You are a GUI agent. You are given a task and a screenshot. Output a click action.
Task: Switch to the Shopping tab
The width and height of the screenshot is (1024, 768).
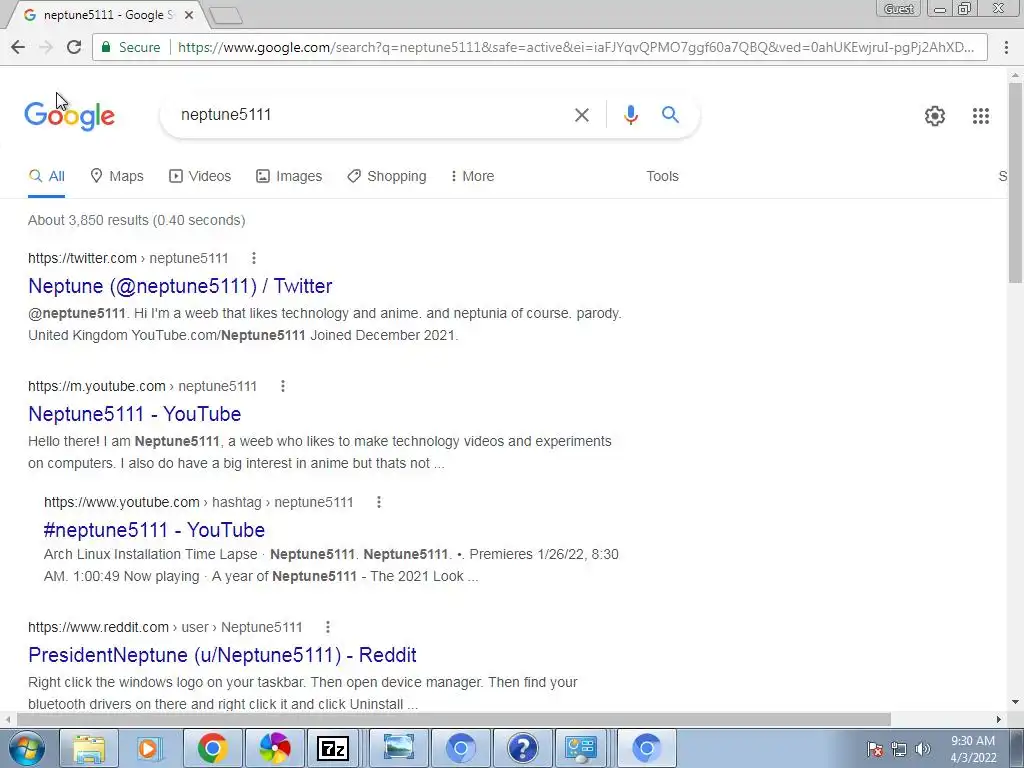387,176
